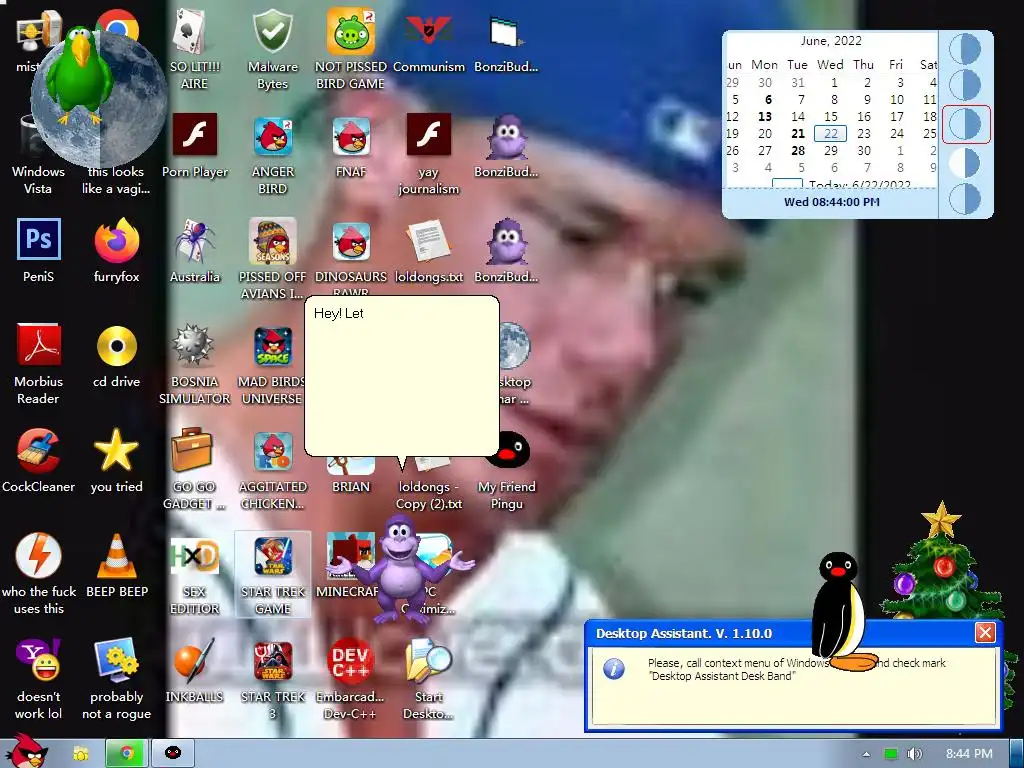The image size is (1024, 768).
Task: Expand the hidden tray icons arrow
Action: pos(866,754)
